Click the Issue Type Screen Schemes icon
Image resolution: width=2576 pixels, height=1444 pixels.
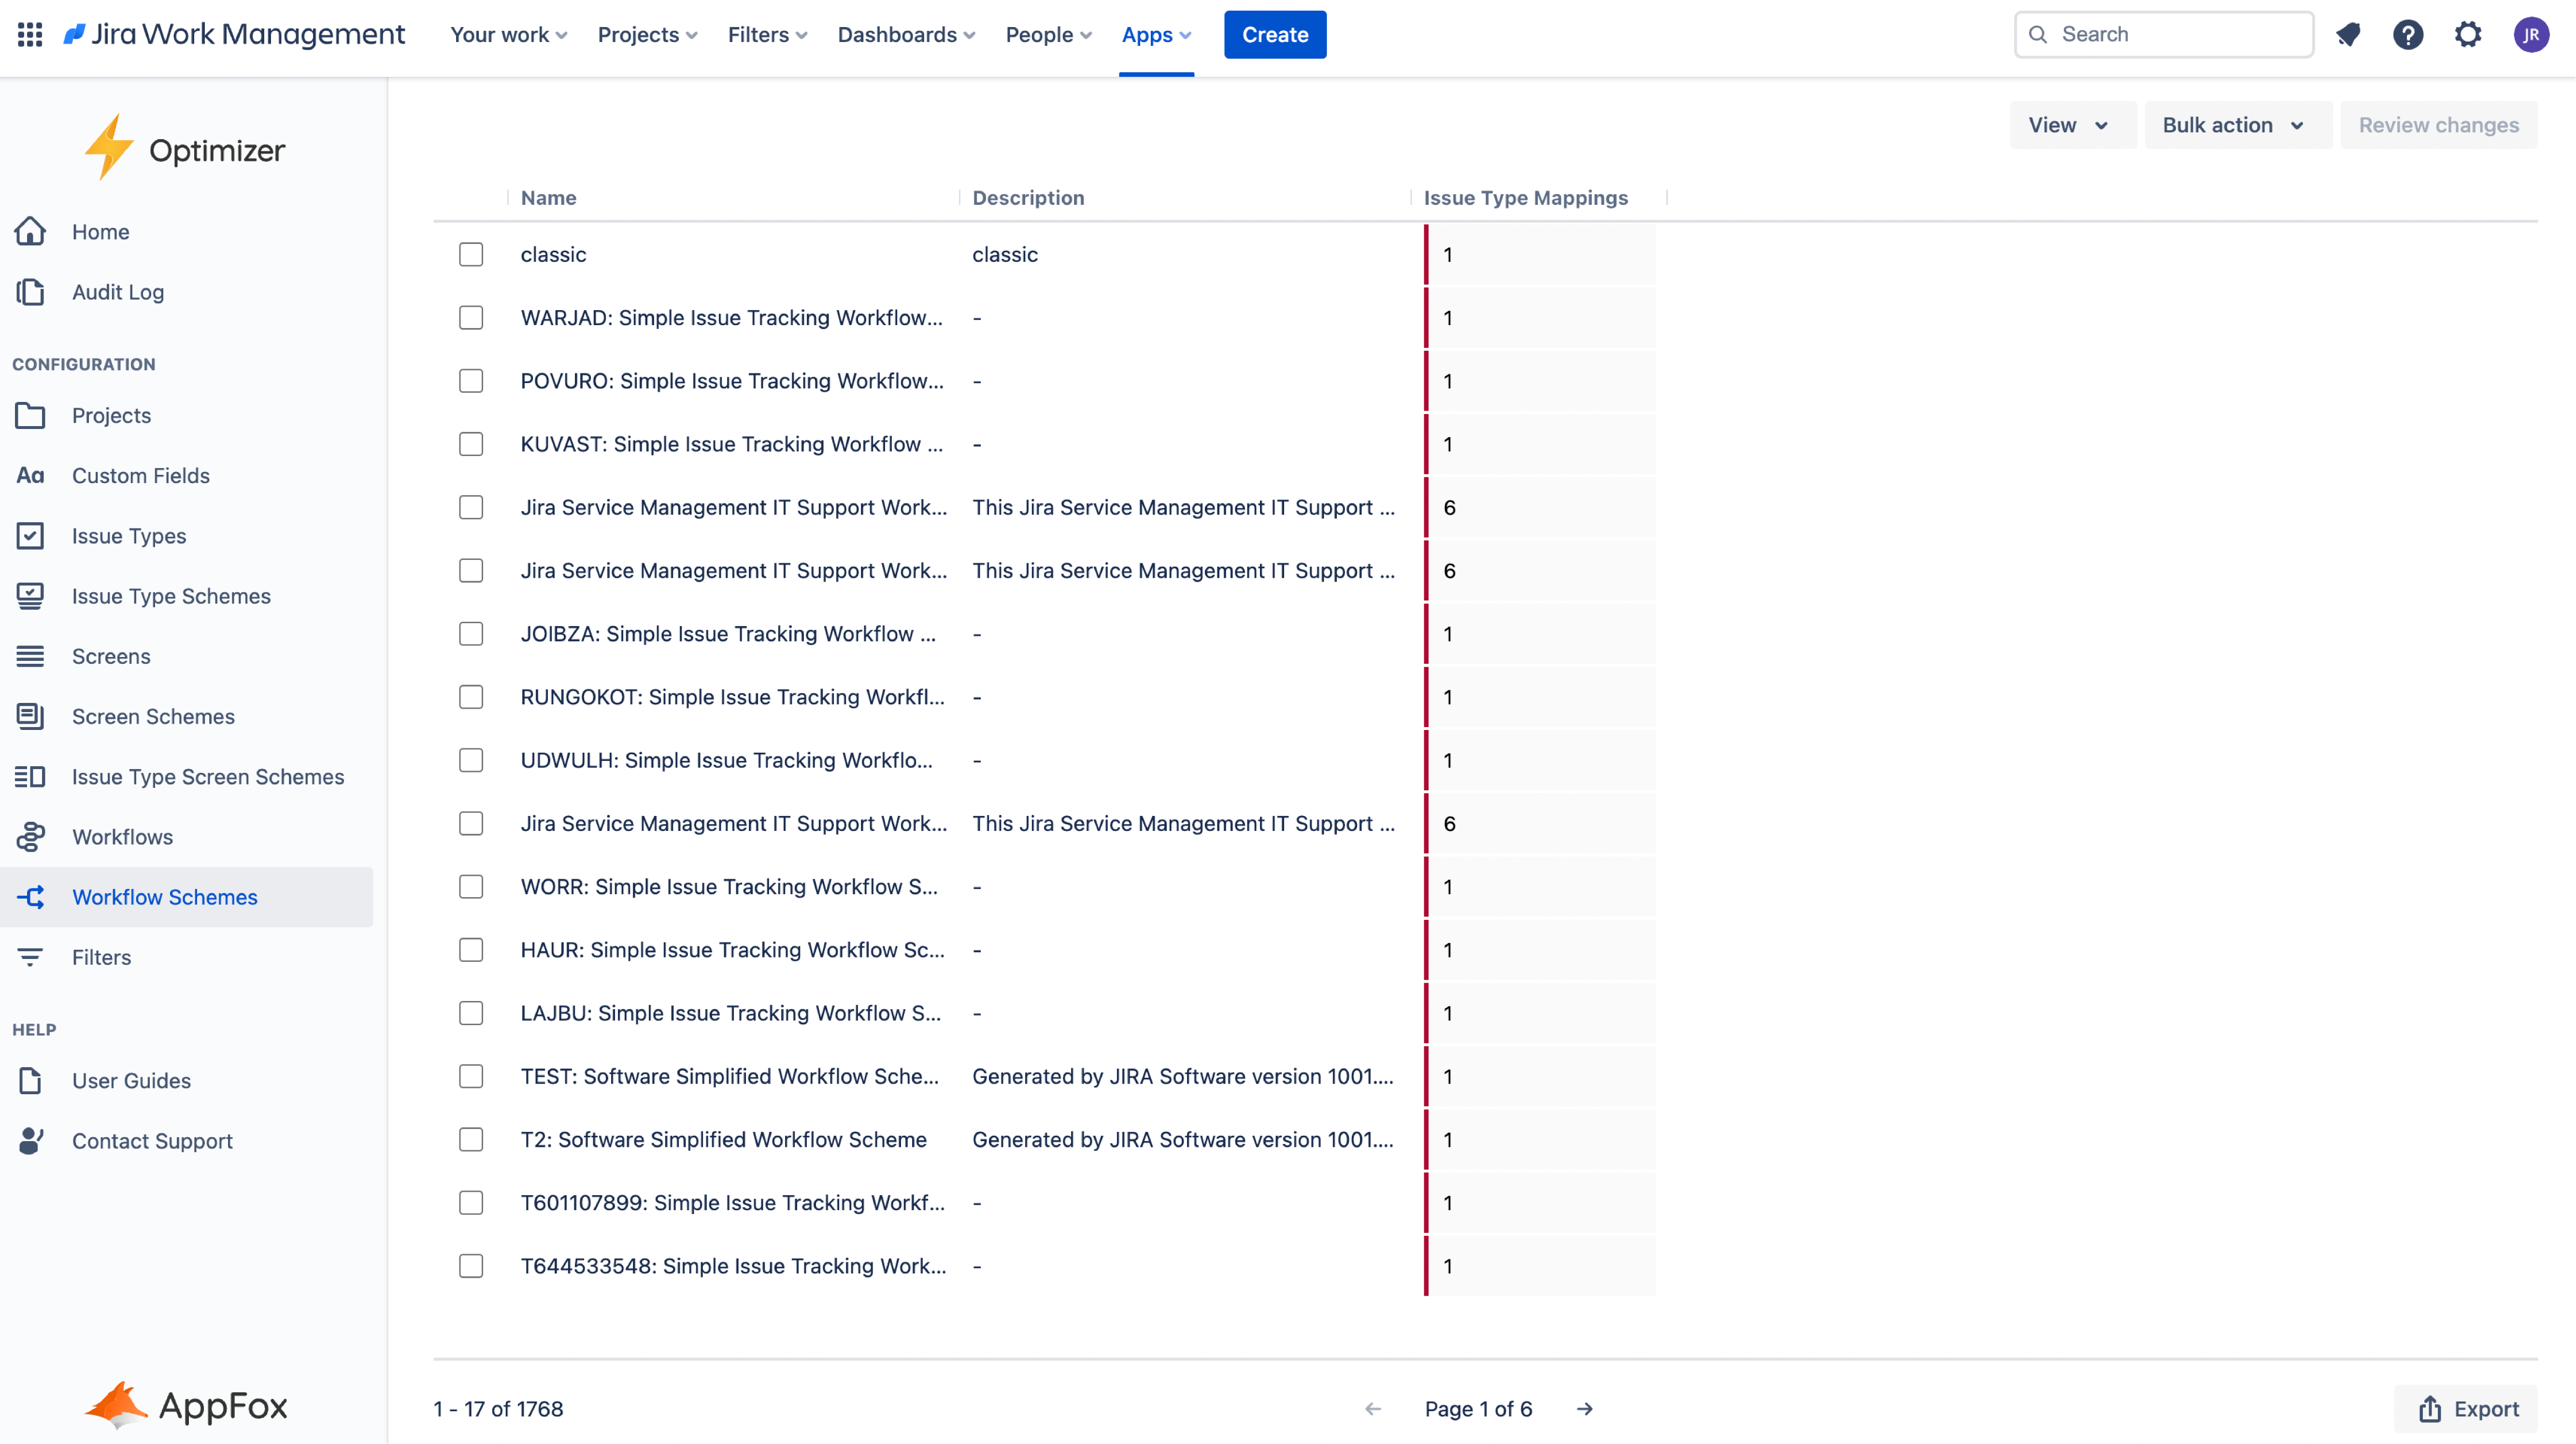click(x=30, y=777)
